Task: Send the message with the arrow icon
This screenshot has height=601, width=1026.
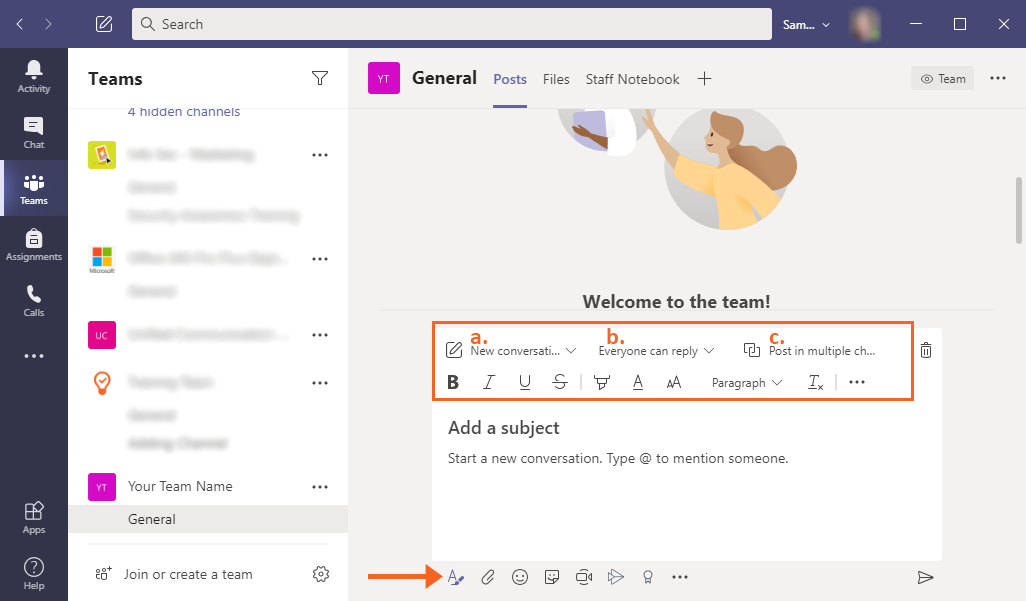Action: (926, 577)
